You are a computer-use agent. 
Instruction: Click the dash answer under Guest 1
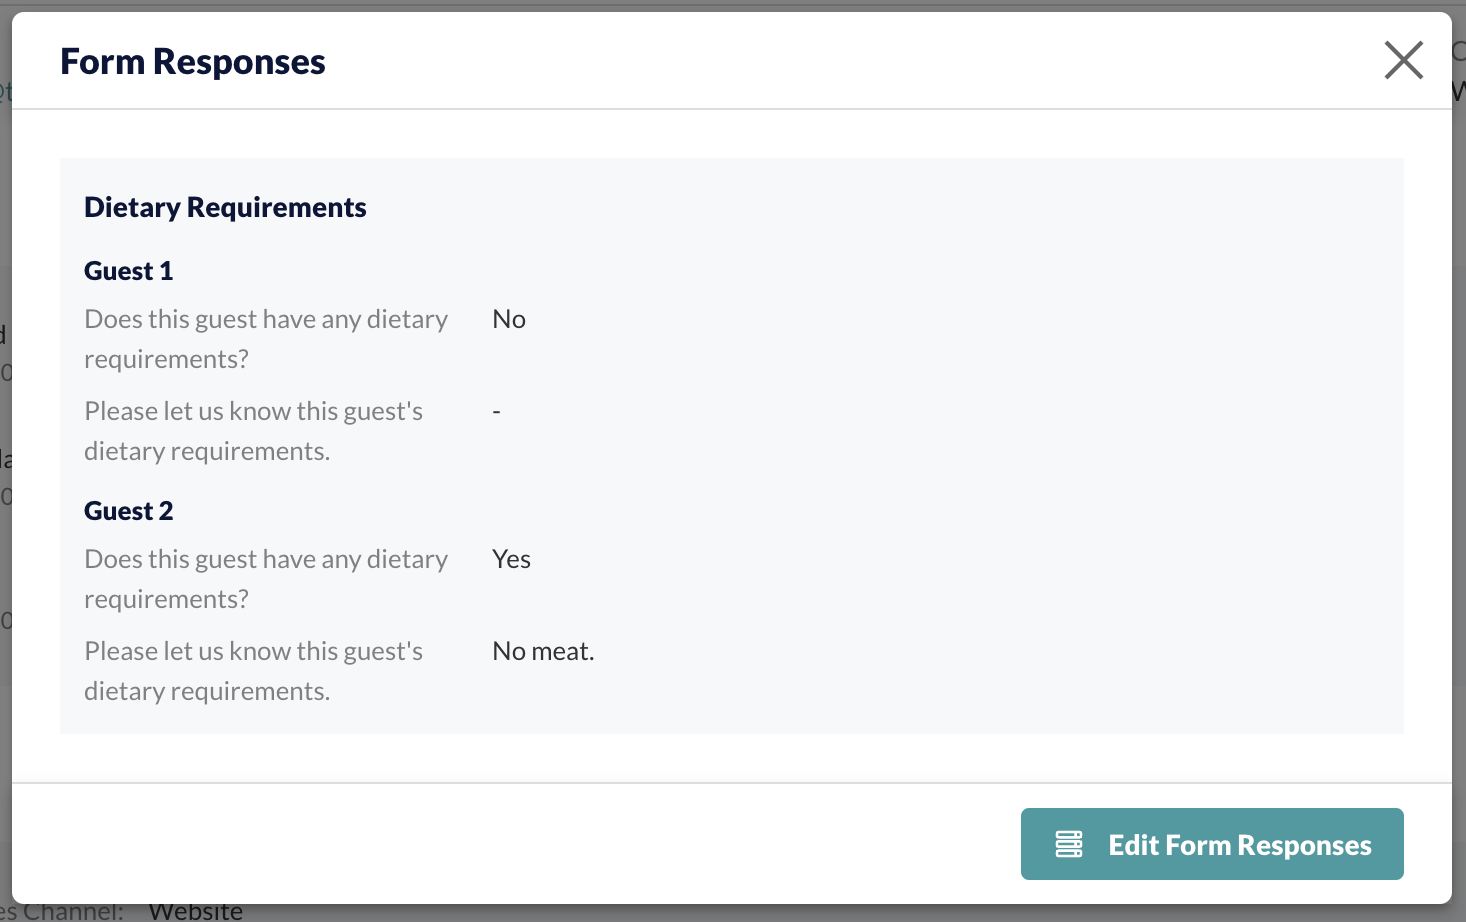pos(496,411)
